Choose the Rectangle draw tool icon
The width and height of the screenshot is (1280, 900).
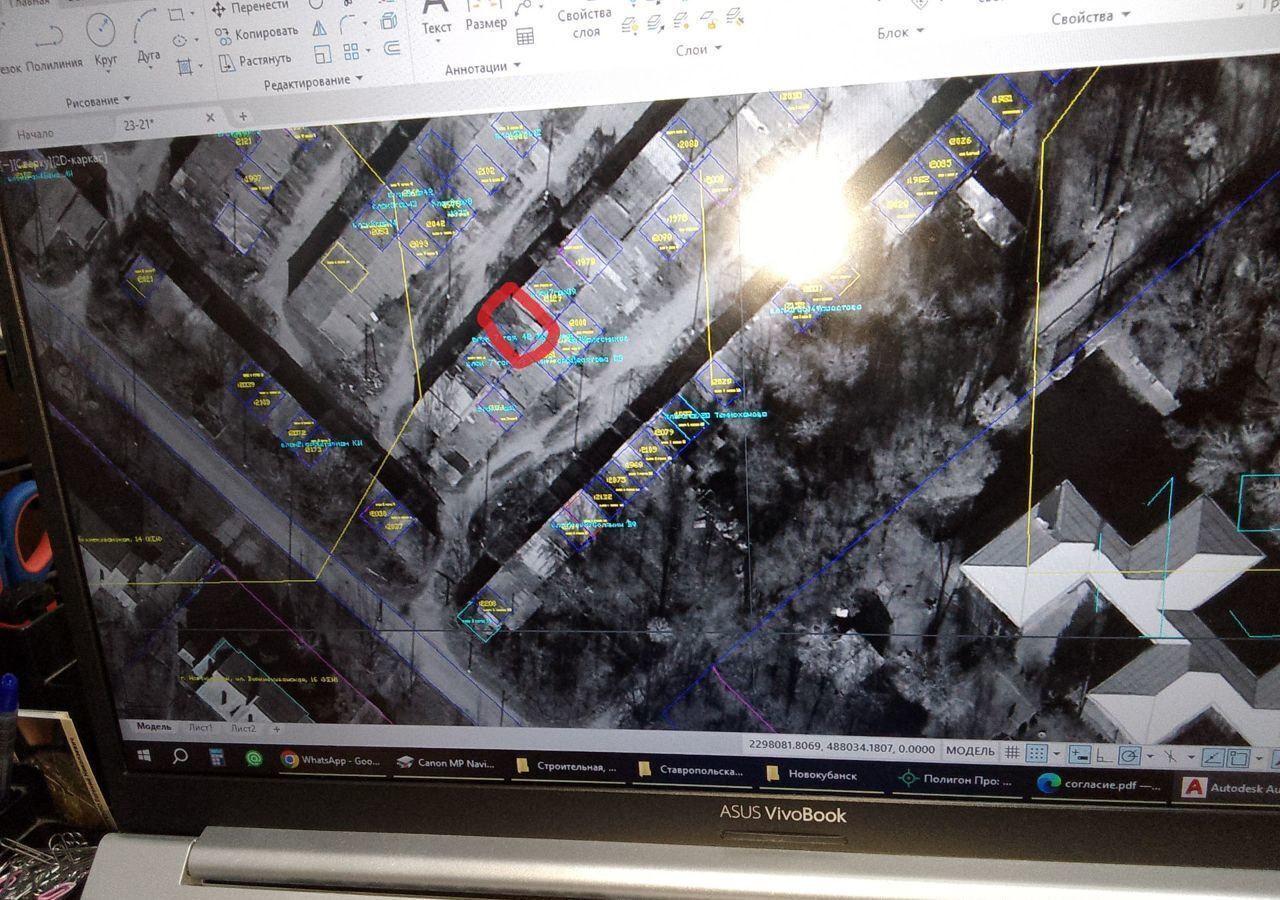(x=176, y=14)
